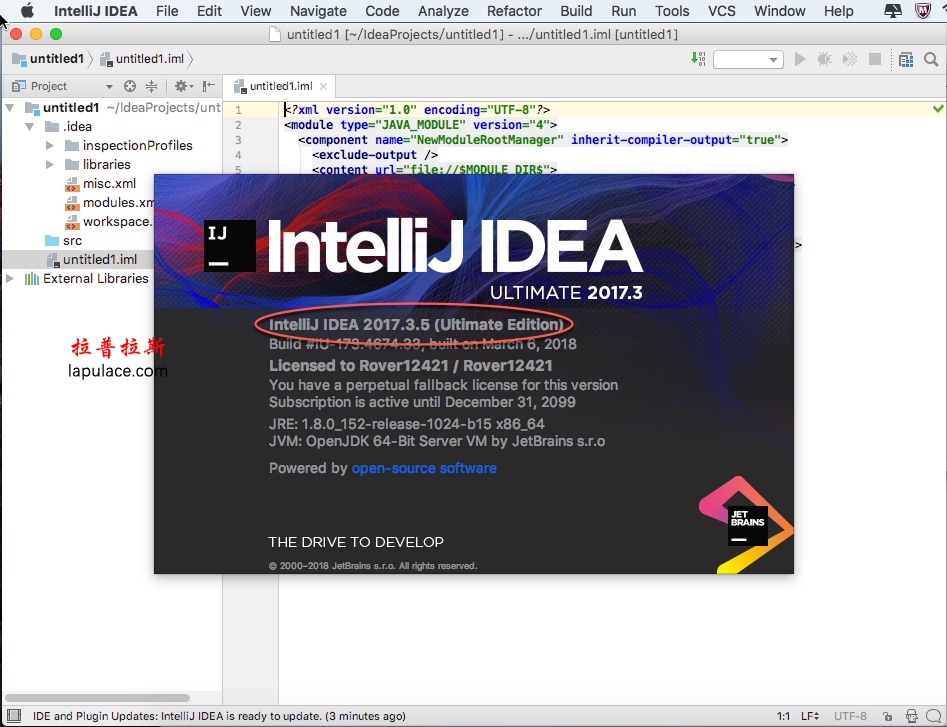Open the Project view dropdown arrow
Viewport: 947px width, 727px height.
[109, 87]
